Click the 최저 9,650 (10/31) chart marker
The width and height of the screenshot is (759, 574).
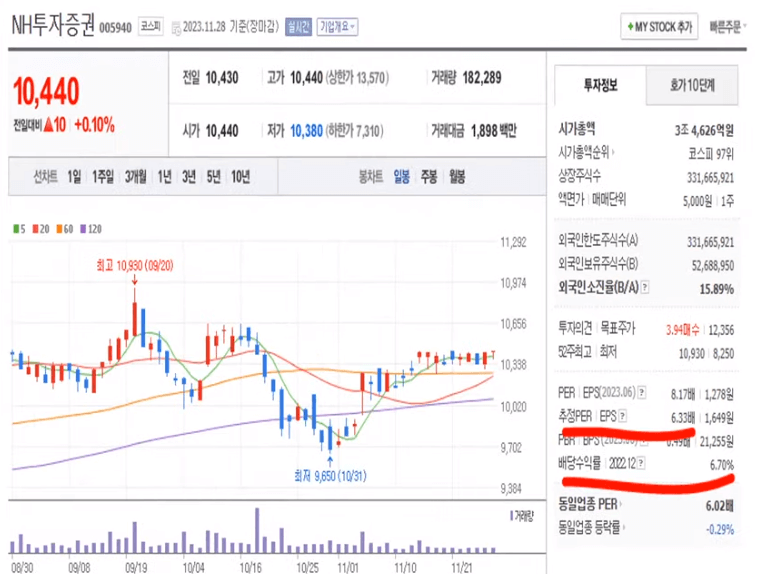point(330,476)
